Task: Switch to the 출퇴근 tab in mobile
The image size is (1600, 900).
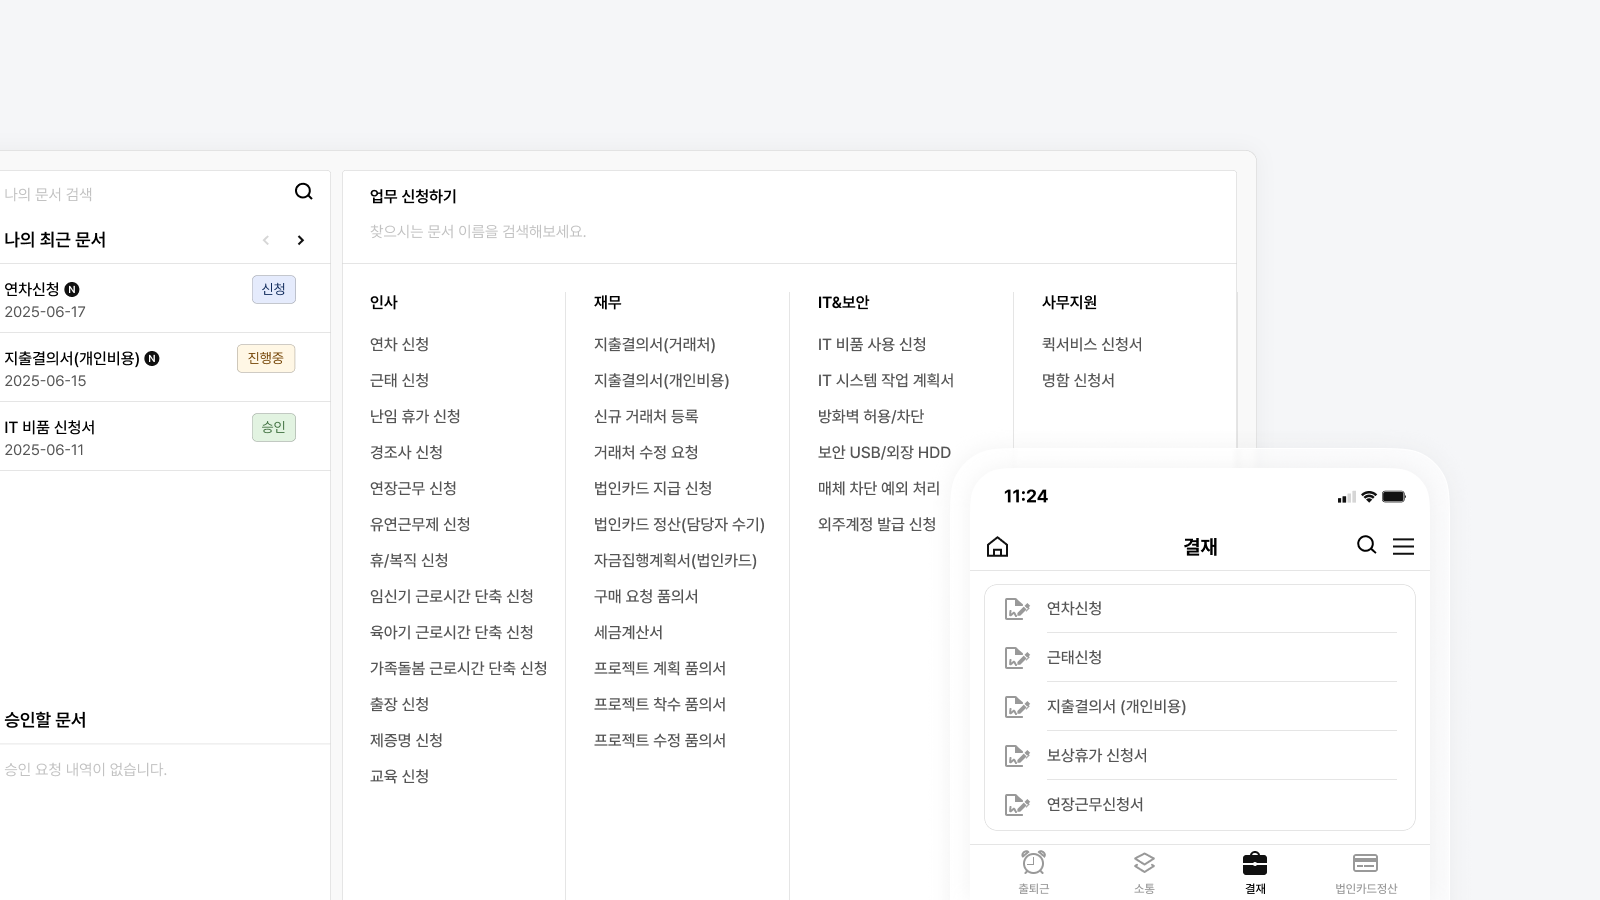Action: click(x=1033, y=872)
